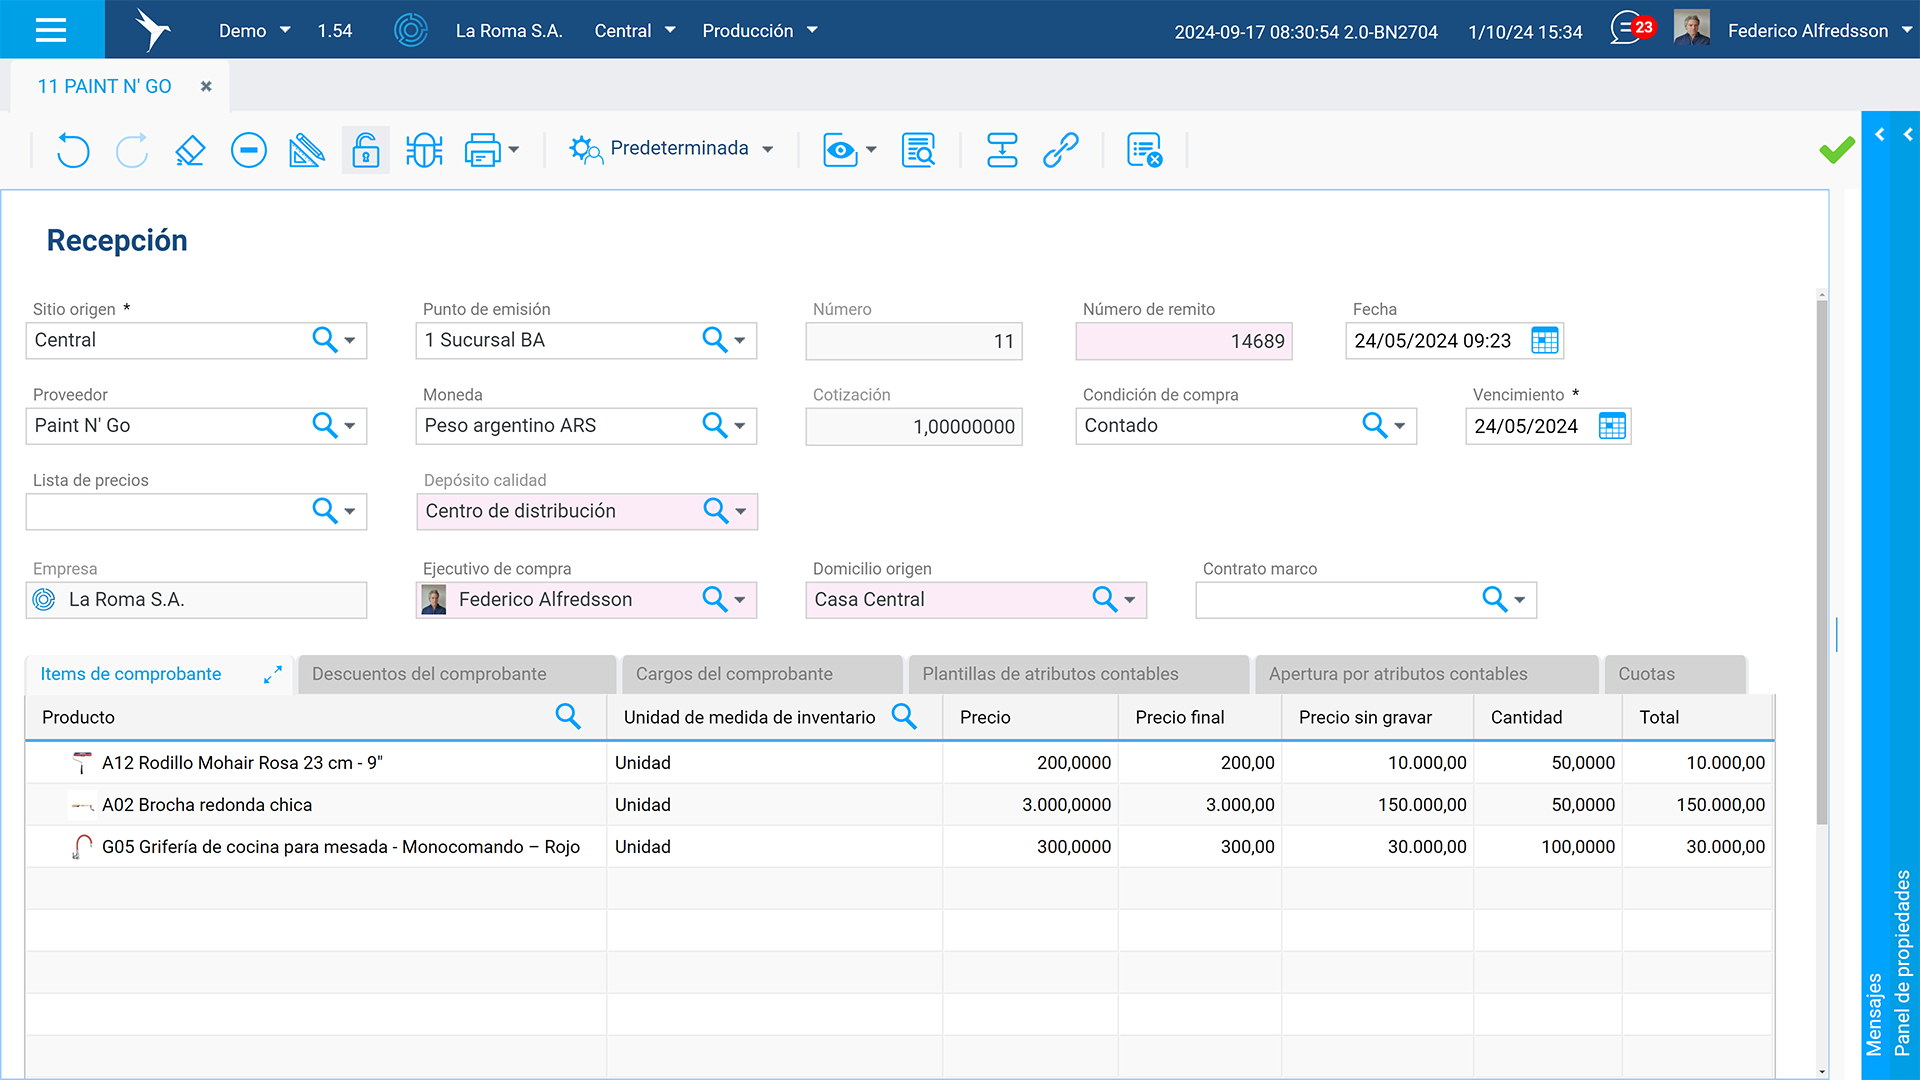The height and width of the screenshot is (1080, 1920).
Task: Search in the Condición de compra magnifier
Action: point(1374,425)
